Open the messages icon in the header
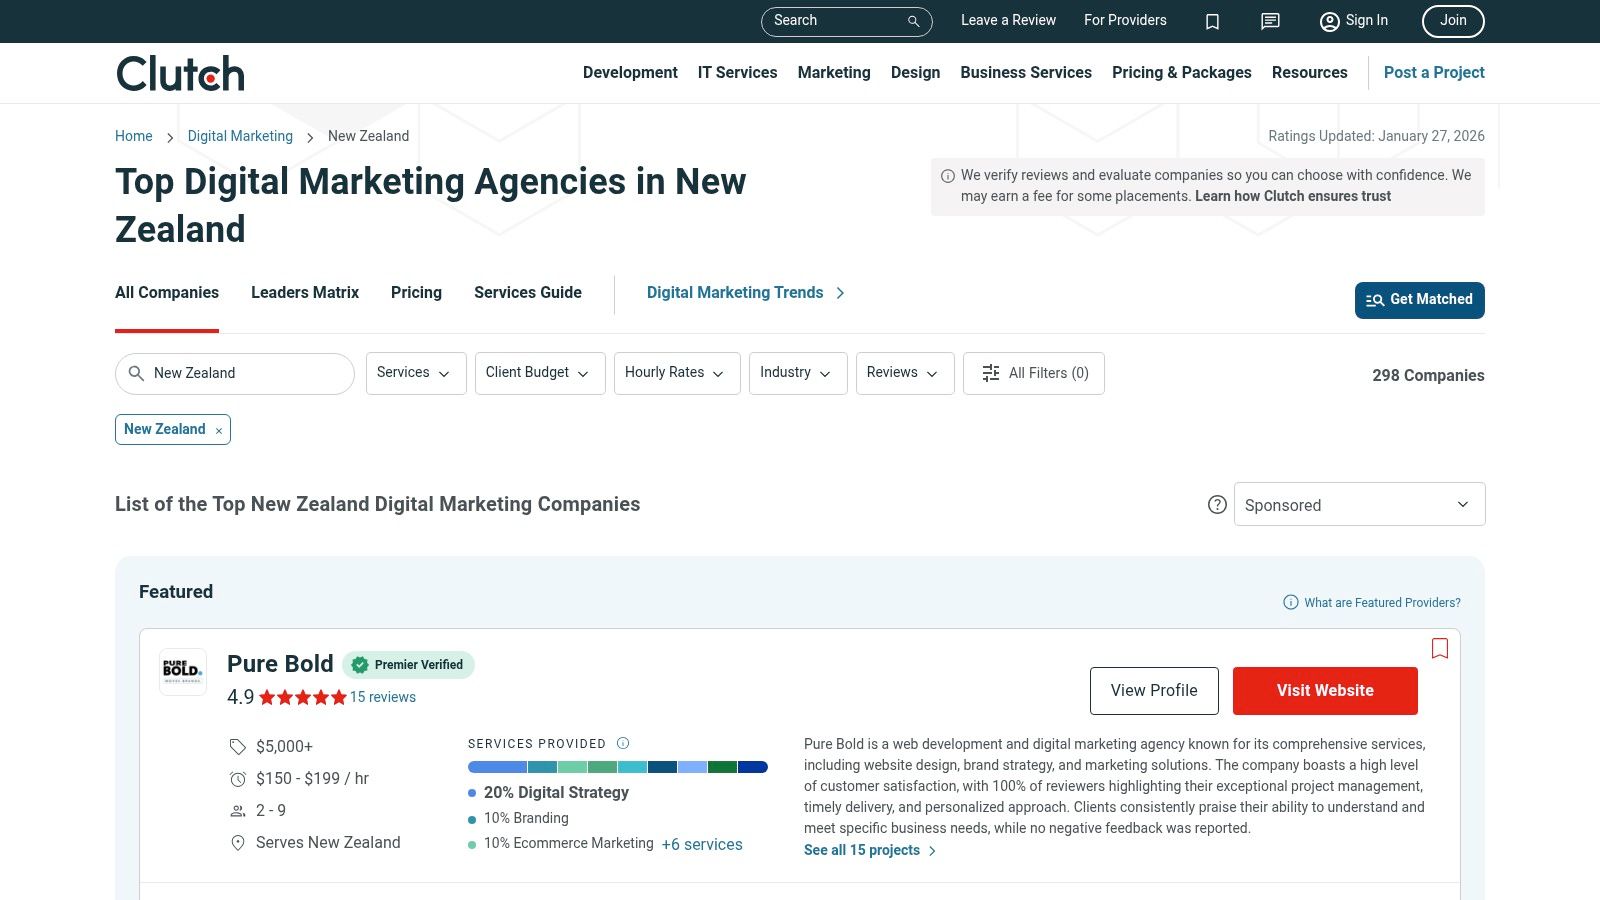The height and width of the screenshot is (900, 1600). point(1269,21)
